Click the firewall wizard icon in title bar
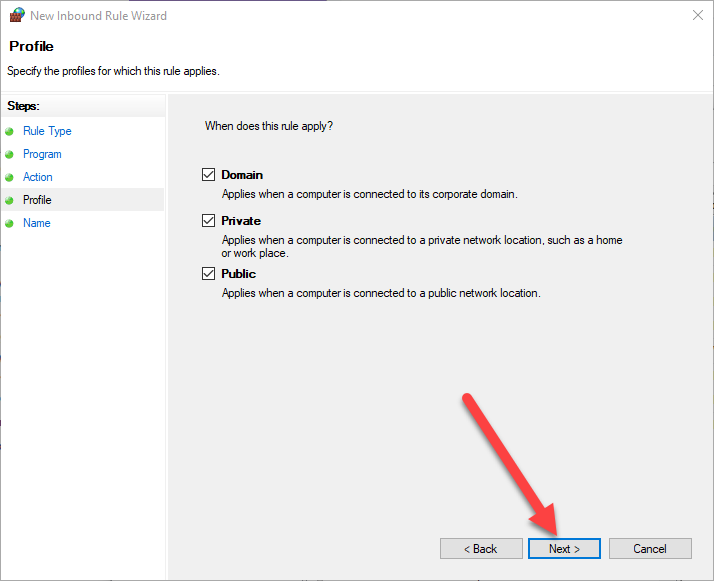 (17, 16)
